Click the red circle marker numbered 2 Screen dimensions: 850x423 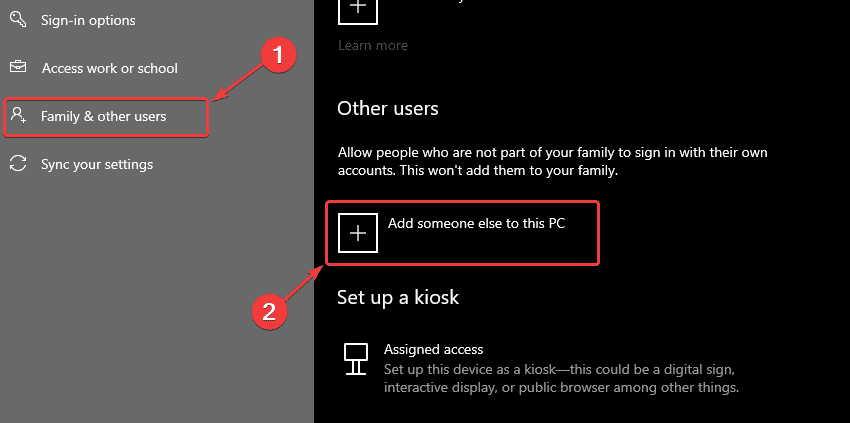[269, 312]
